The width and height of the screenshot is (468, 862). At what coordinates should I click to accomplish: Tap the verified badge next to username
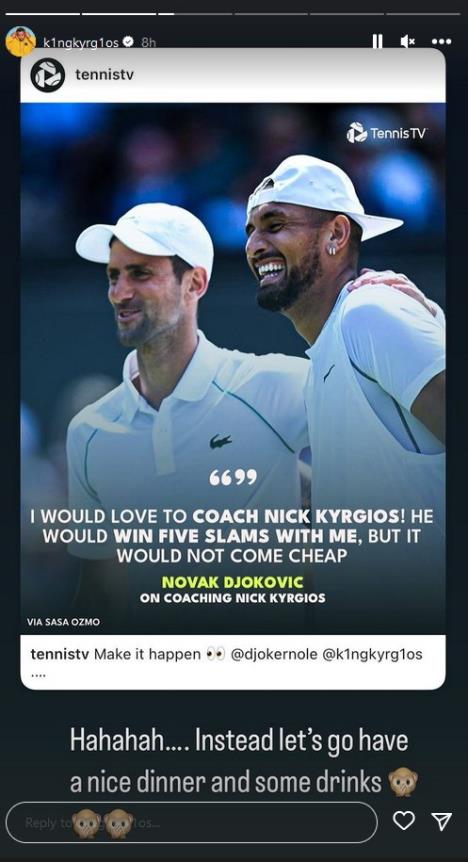pyautogui.click(x=129, y=42)
